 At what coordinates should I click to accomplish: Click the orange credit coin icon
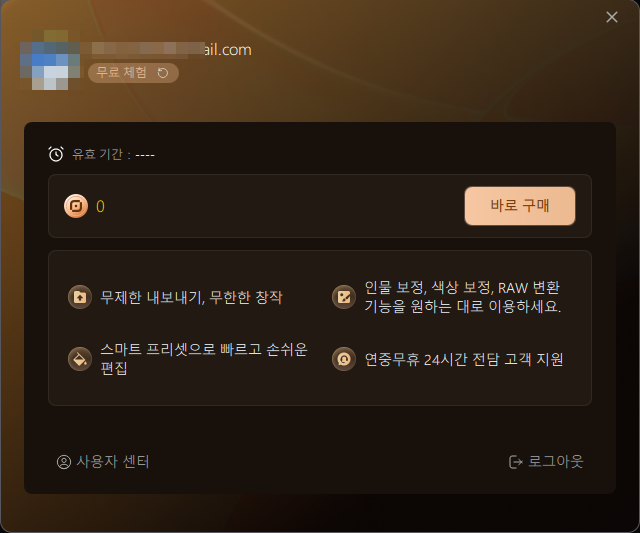click(x=76, y=206)
